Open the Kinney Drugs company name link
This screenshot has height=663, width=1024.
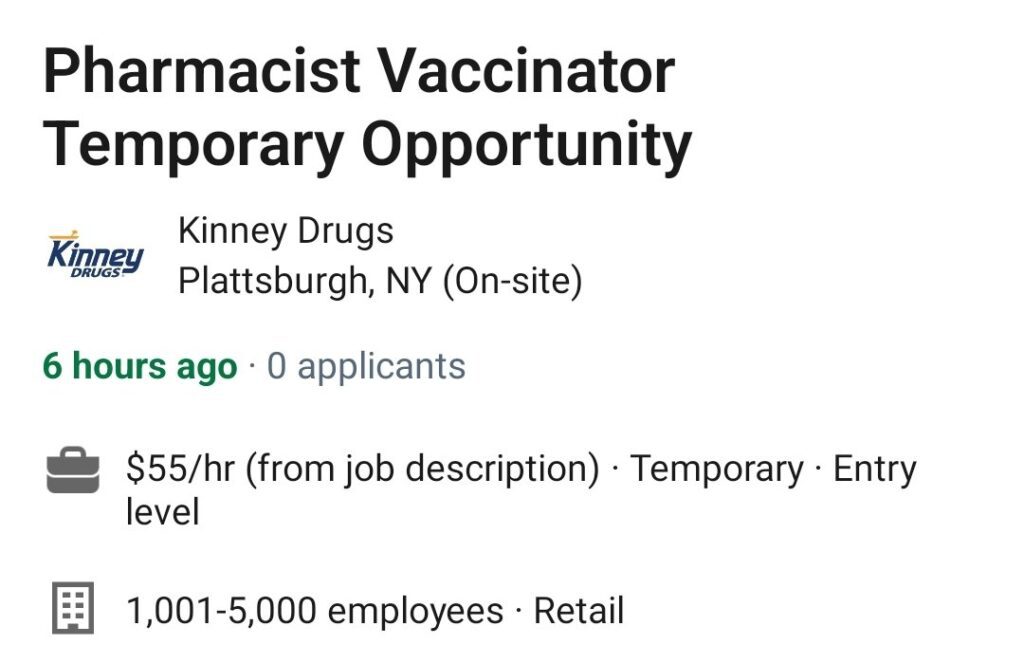(285, 231)
